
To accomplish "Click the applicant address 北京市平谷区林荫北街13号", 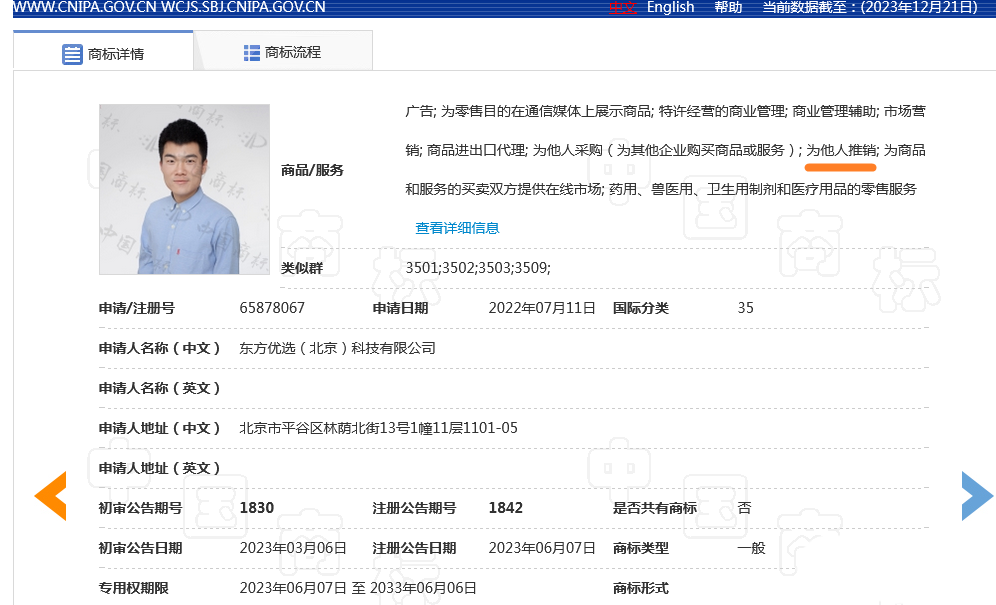I will click(378, 428).
